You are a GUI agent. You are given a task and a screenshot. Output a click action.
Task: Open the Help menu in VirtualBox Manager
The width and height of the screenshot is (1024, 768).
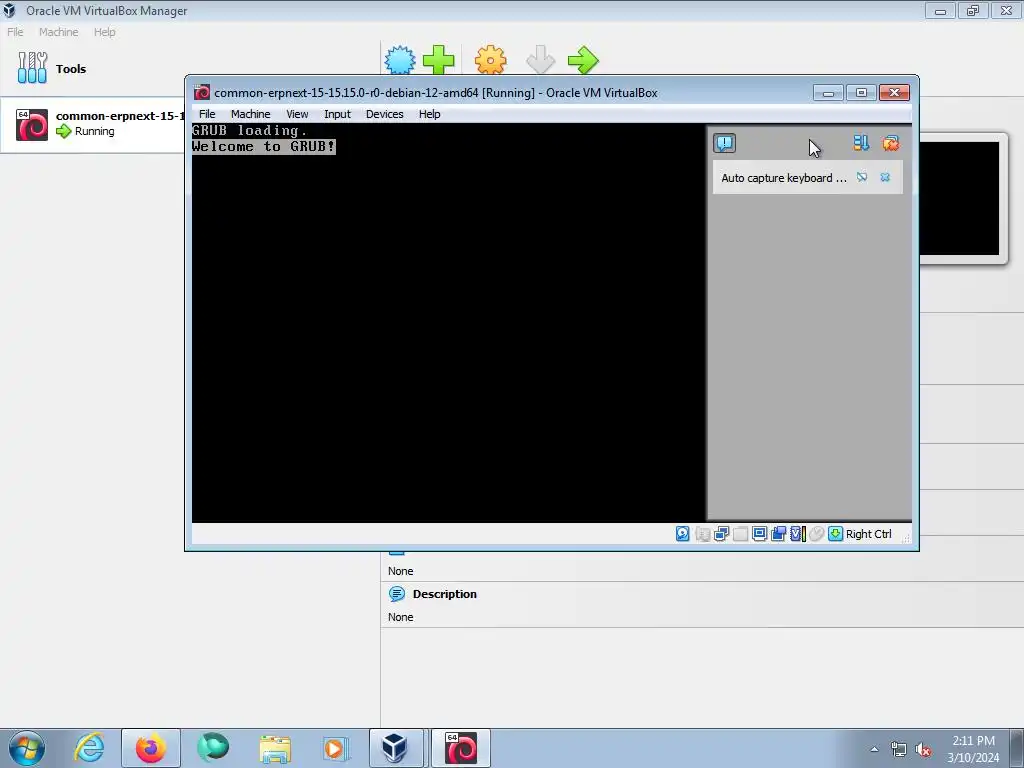pyautogui.click(x=104, y=32)
